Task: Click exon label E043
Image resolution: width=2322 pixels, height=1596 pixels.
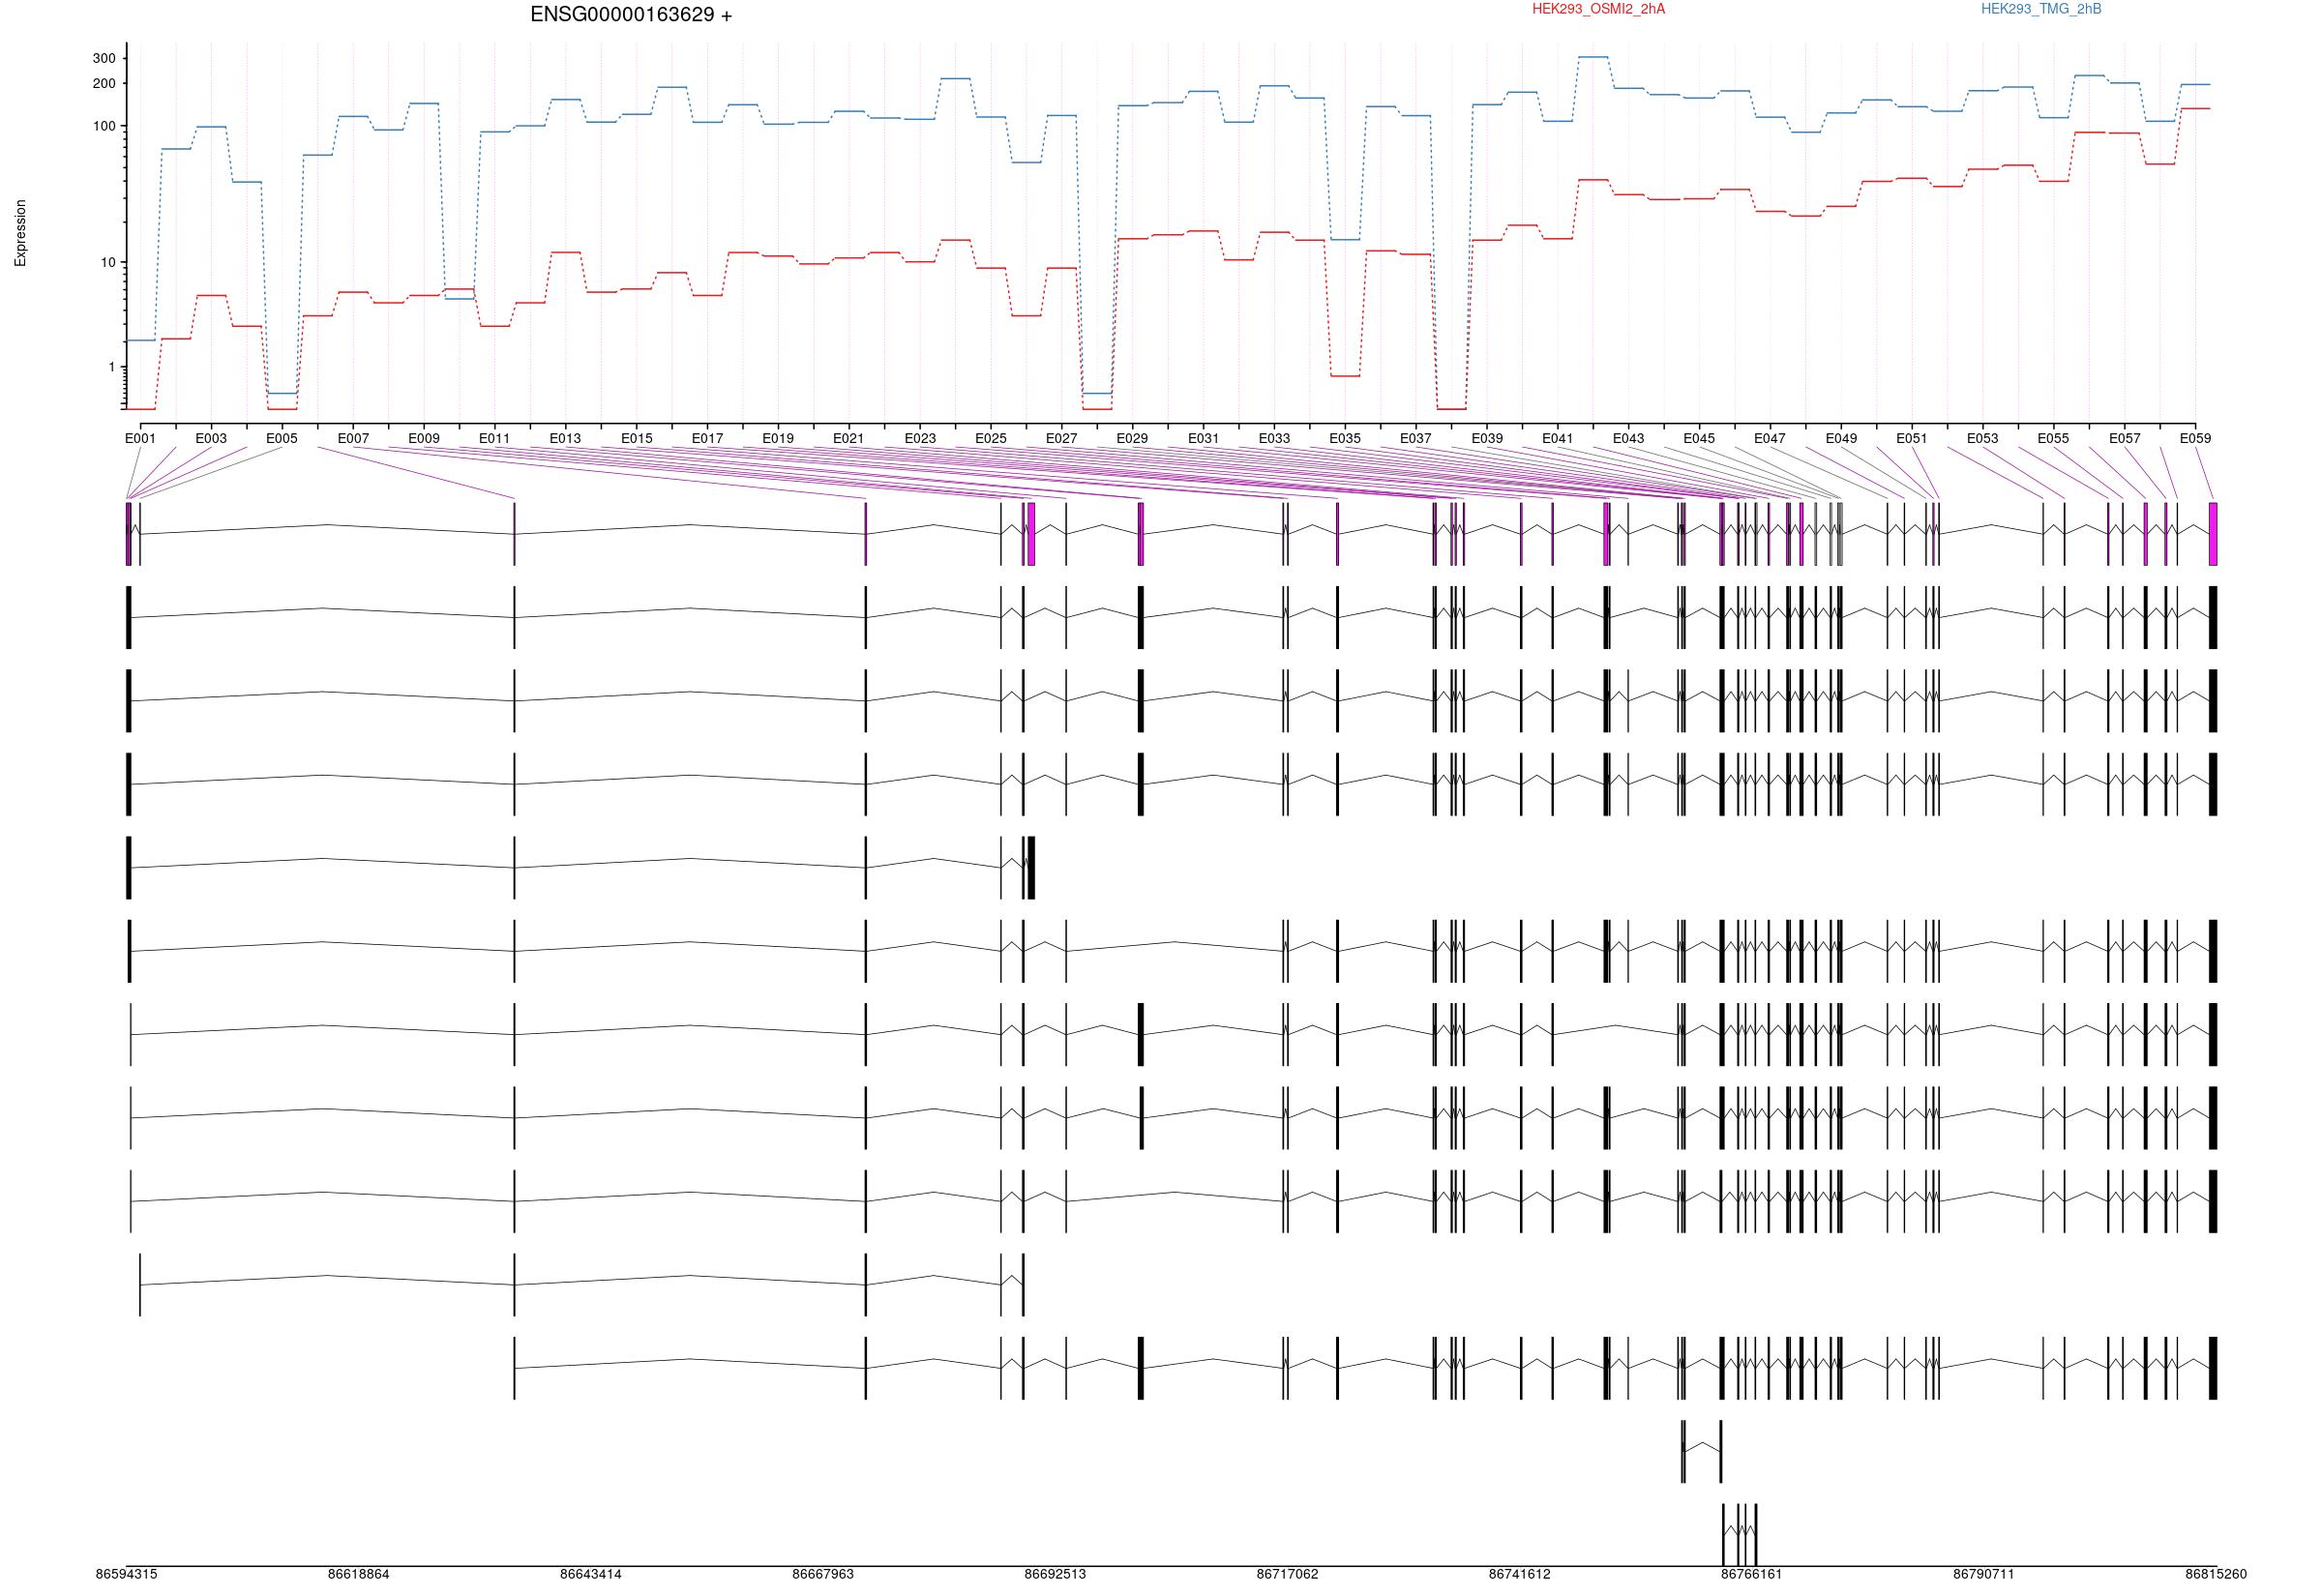Action: (x=1628, y=438)
